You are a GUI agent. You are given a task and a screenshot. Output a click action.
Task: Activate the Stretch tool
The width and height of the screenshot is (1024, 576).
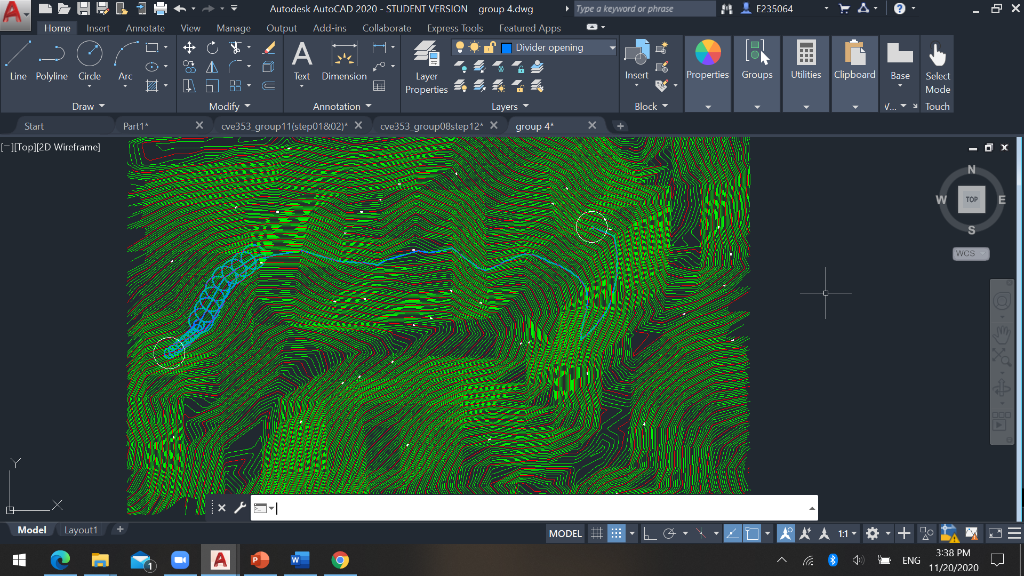189,86
